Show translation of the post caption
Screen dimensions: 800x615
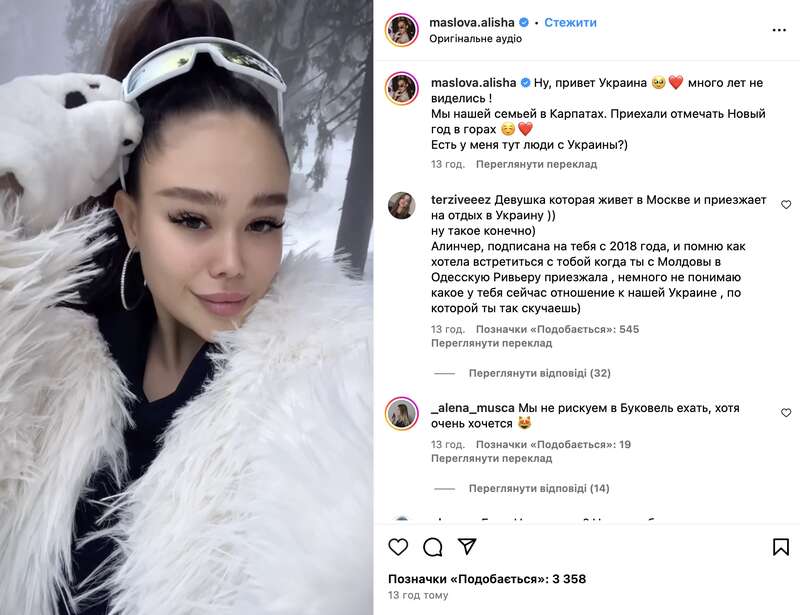(x=536, y=164)
